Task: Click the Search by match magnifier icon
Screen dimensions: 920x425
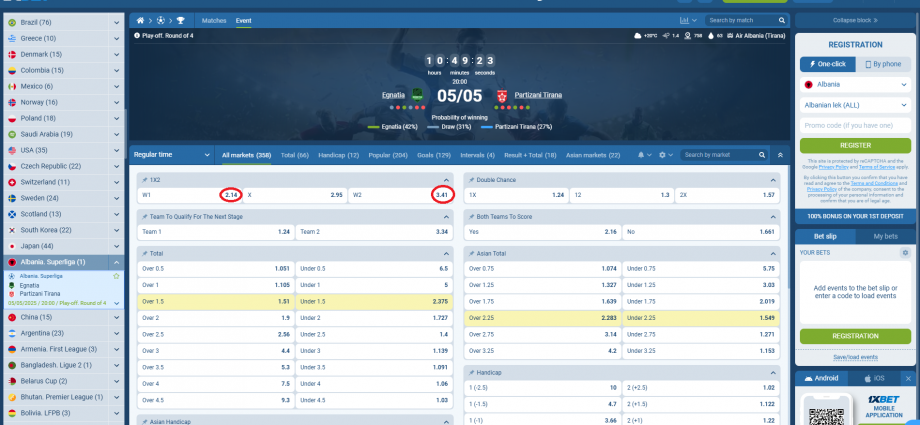Action: (782, 21)
